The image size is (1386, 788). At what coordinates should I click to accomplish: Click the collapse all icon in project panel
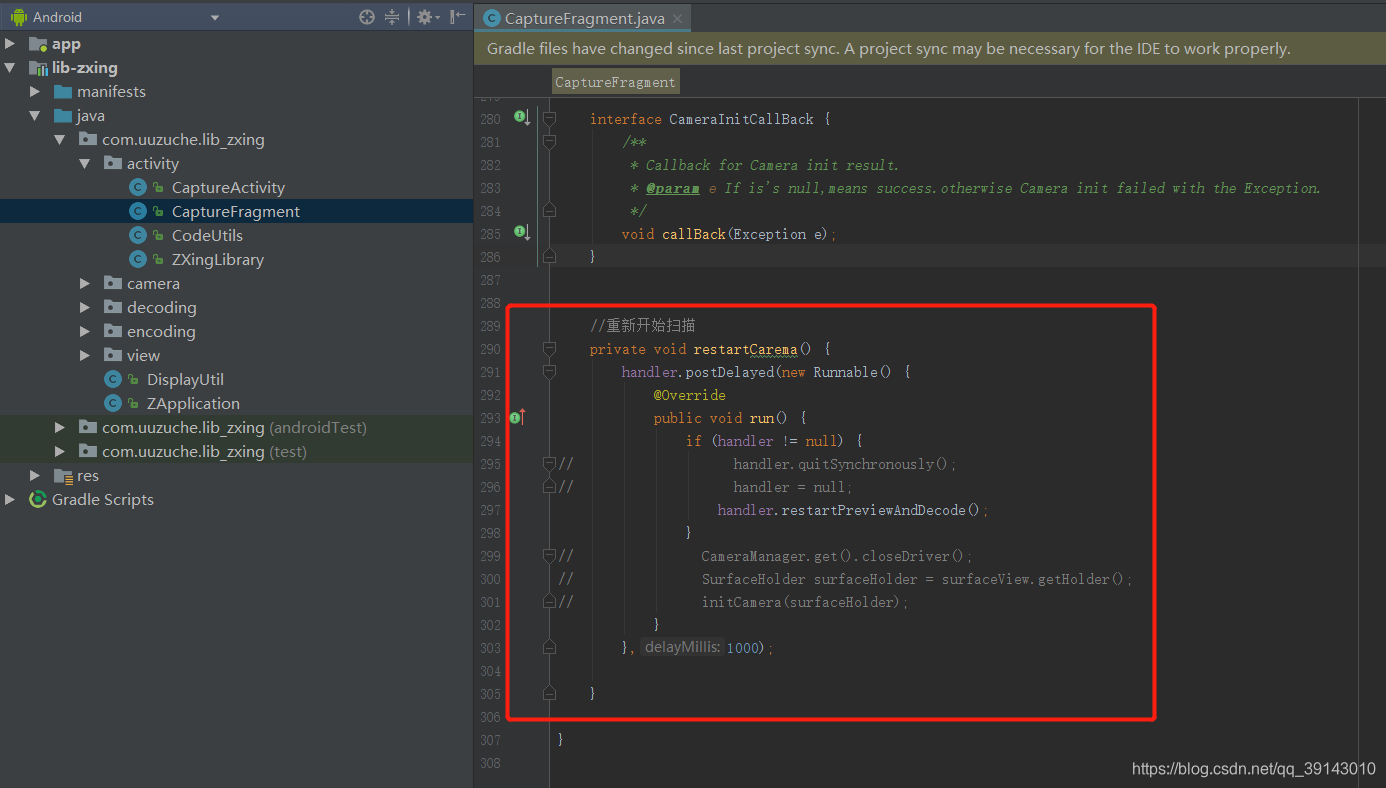pyautogui.click(x=392, y=17)
